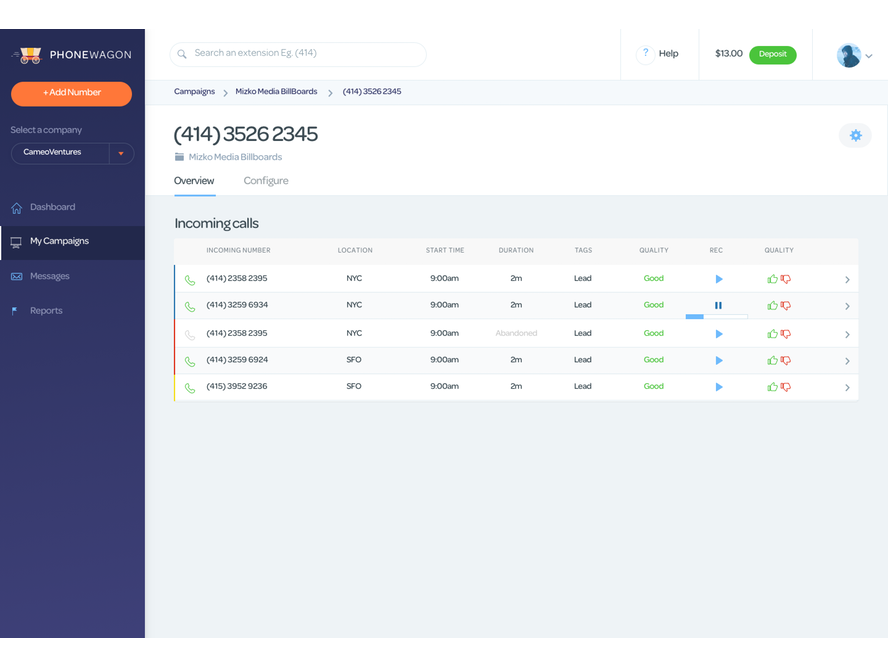The image size is (888, 666).
Task: Go to Campaigns breadcrumb
Action: (x=194, y=92)
